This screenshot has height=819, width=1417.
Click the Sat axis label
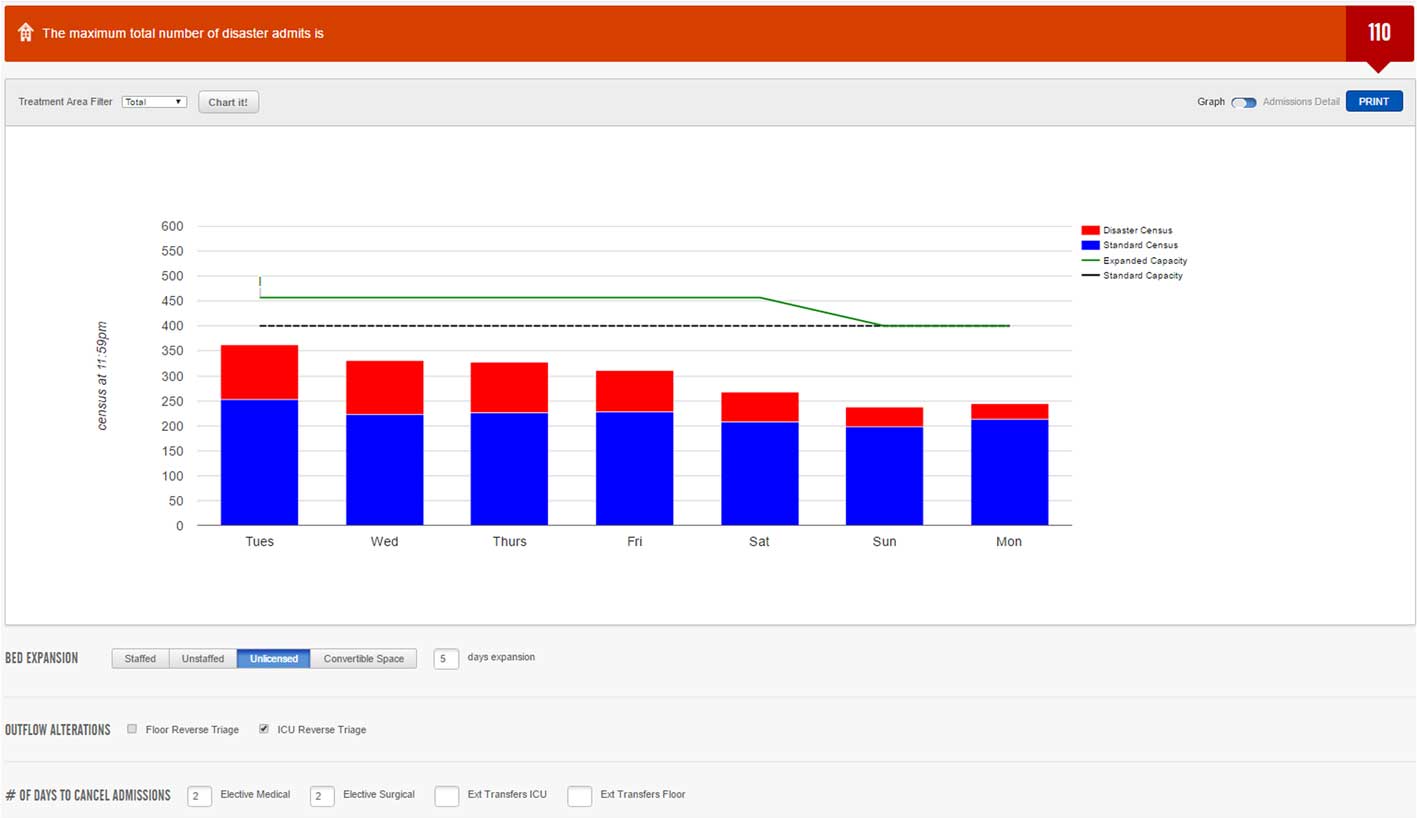[x=759, y=542]
